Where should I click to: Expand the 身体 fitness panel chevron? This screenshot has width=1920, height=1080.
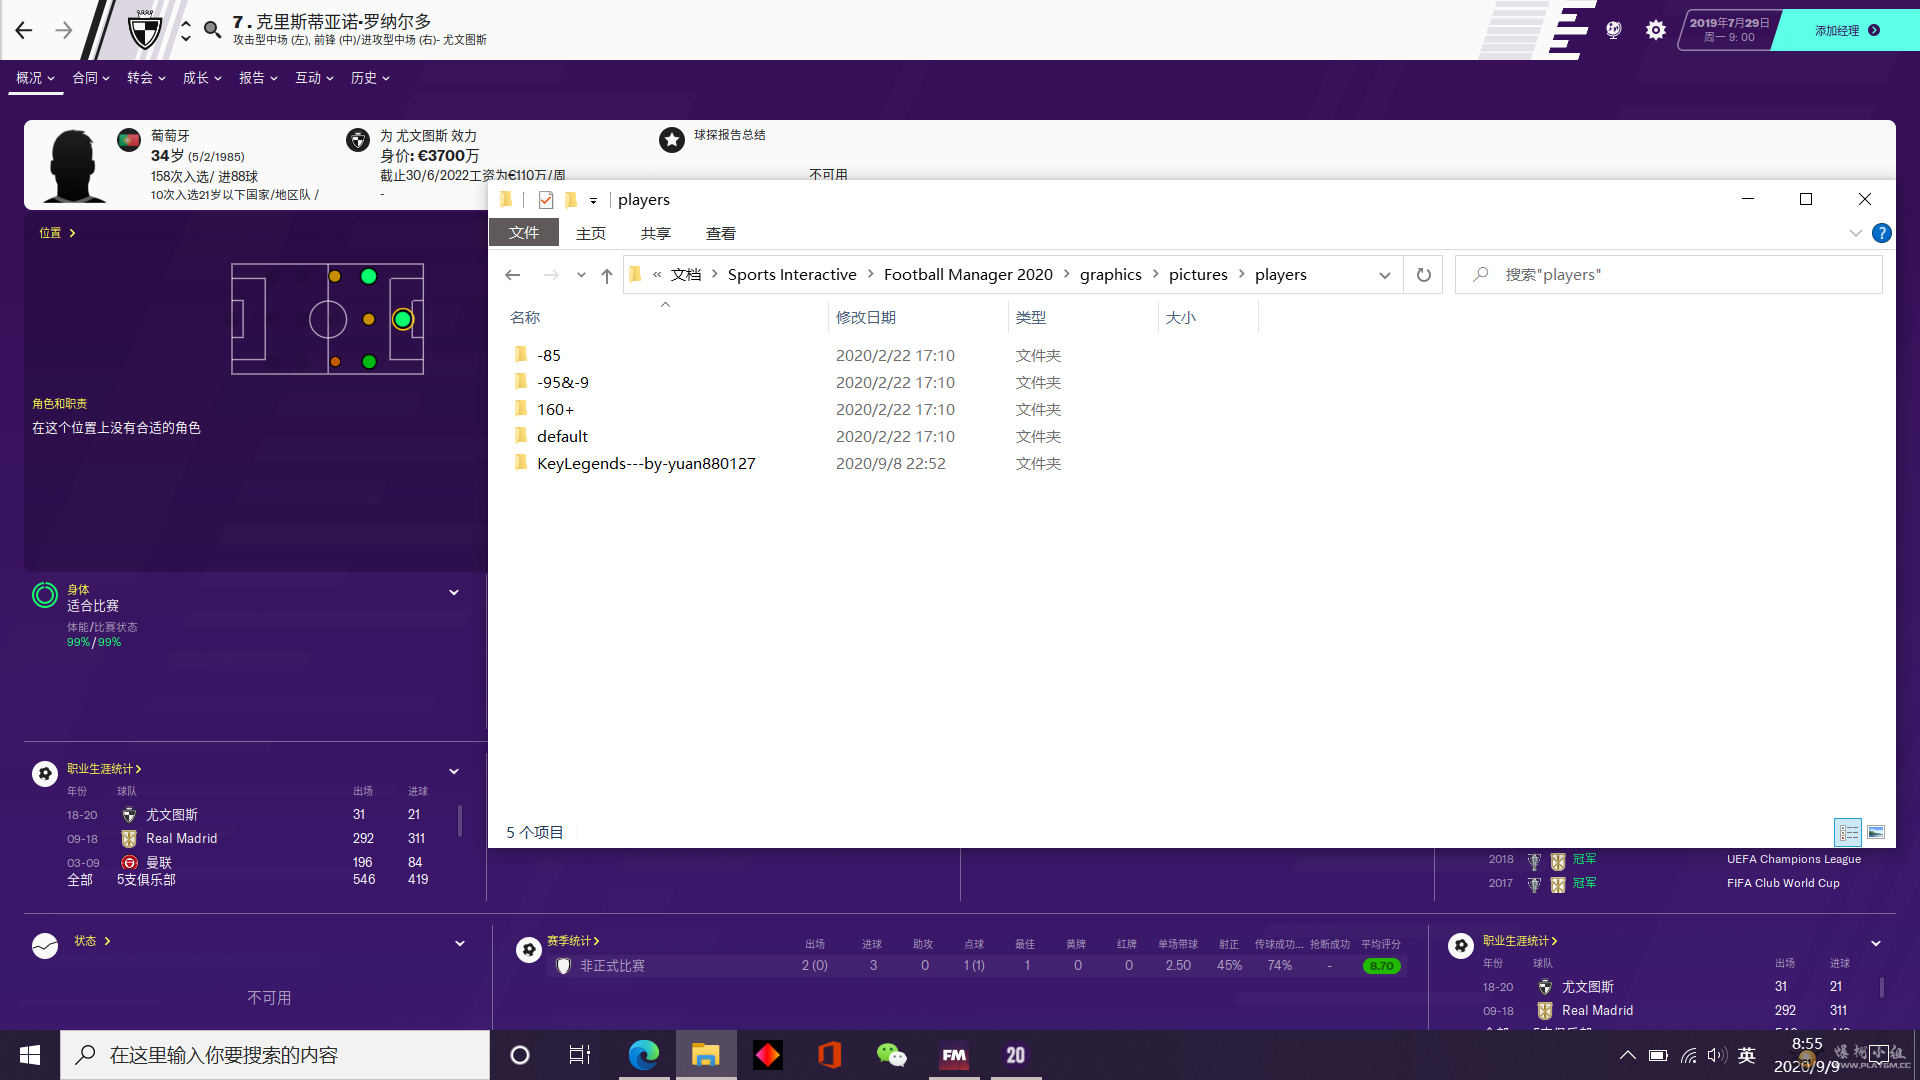pos(454,593)
